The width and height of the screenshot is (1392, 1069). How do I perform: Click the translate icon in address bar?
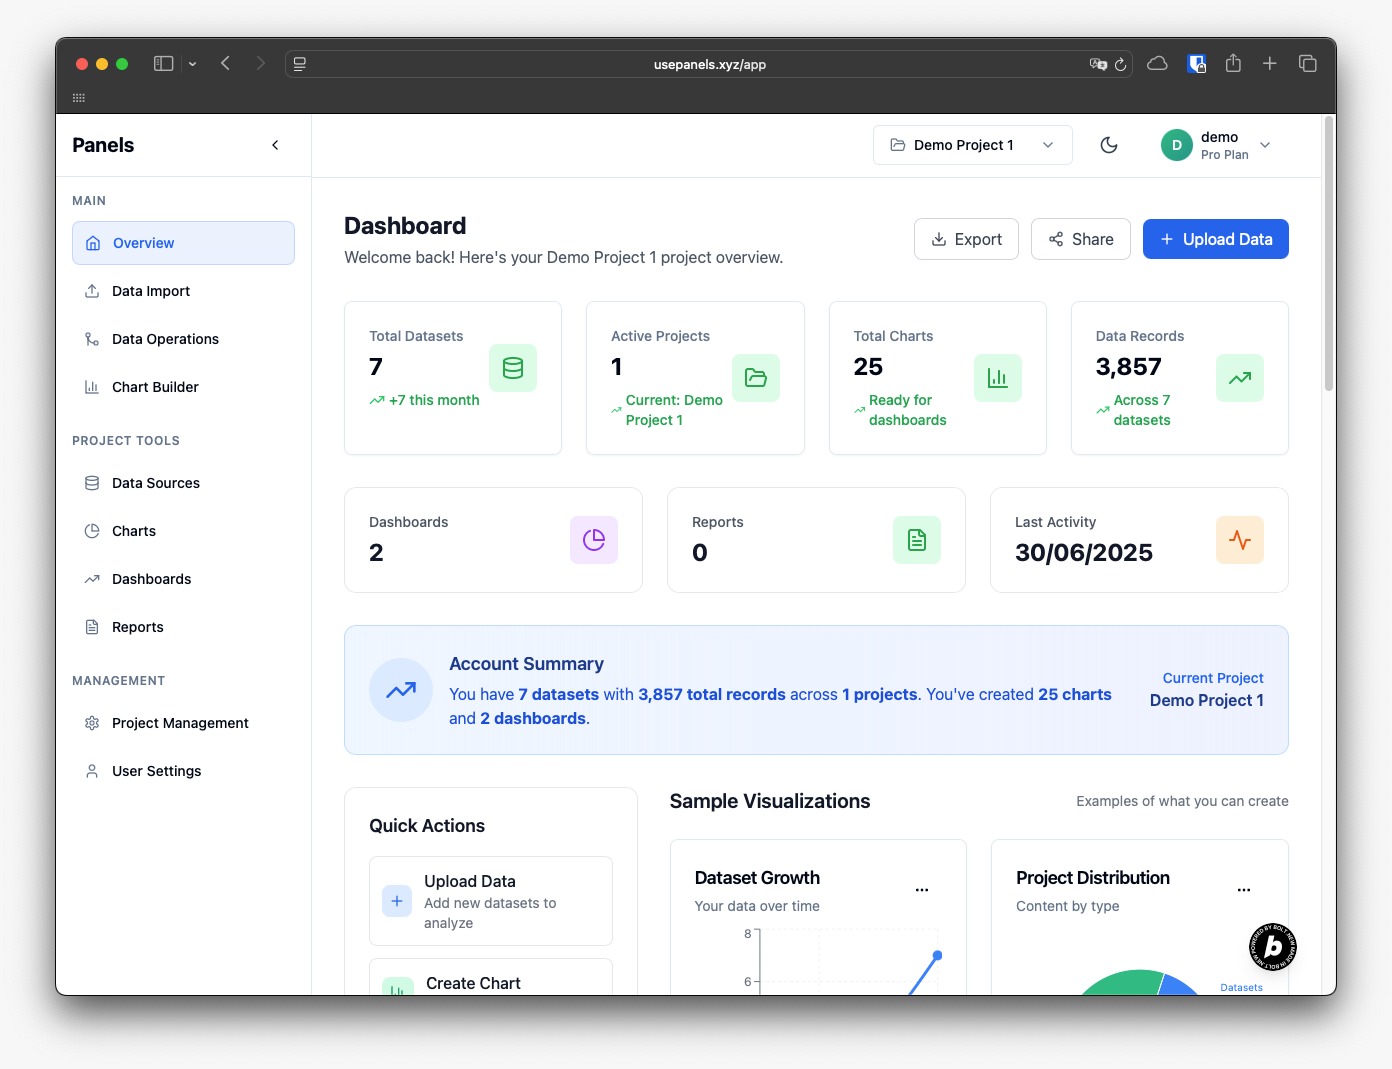(1098, 64)
